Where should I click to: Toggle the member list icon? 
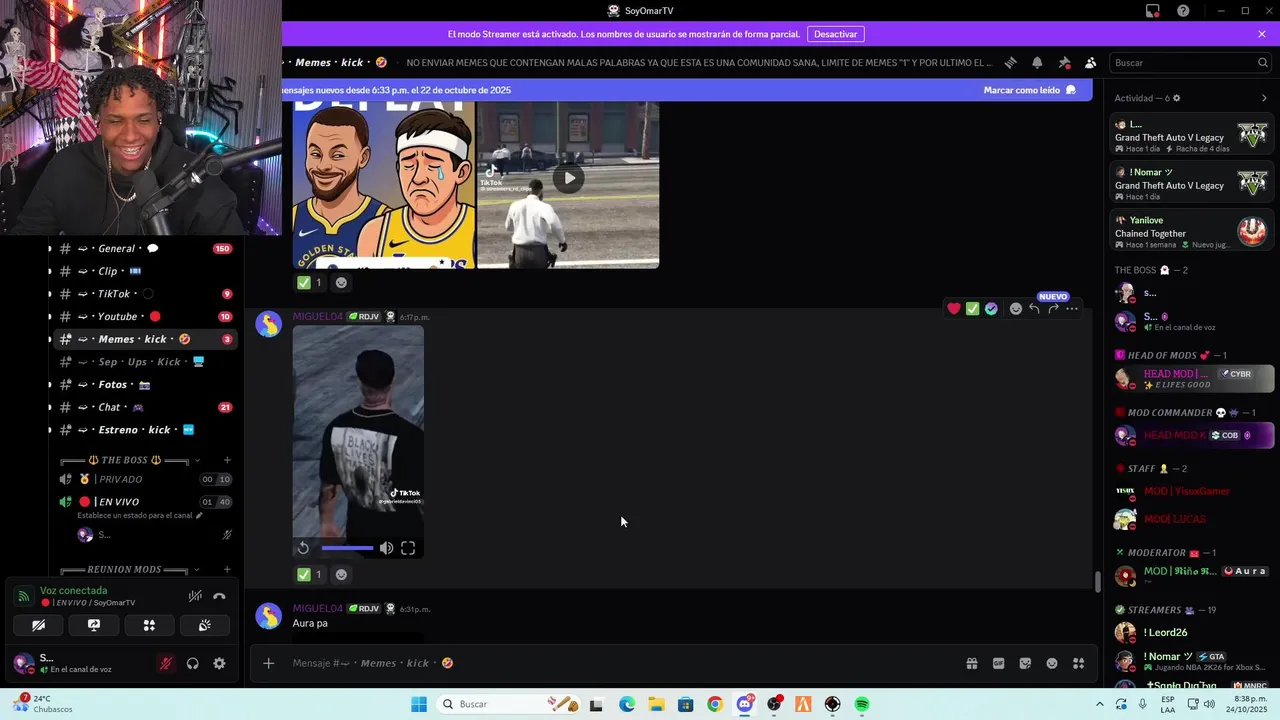[x=1090, y=62]
